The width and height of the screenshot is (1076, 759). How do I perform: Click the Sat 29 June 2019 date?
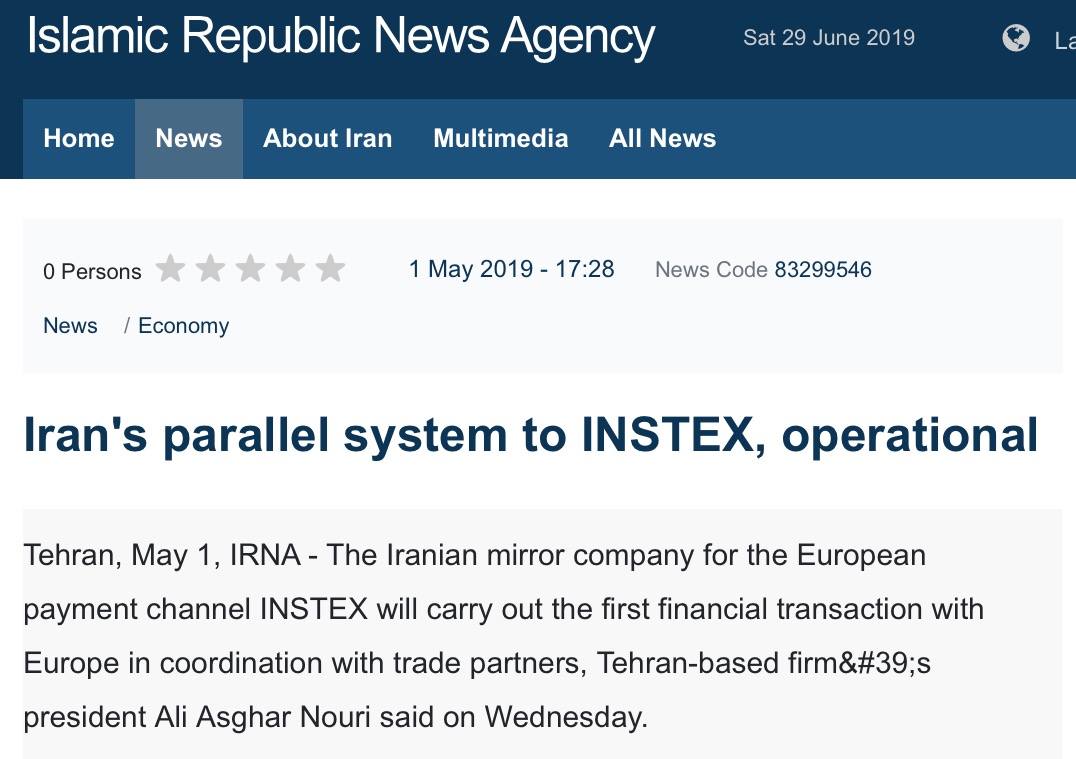pyautogui.click(x=829, y=39)
